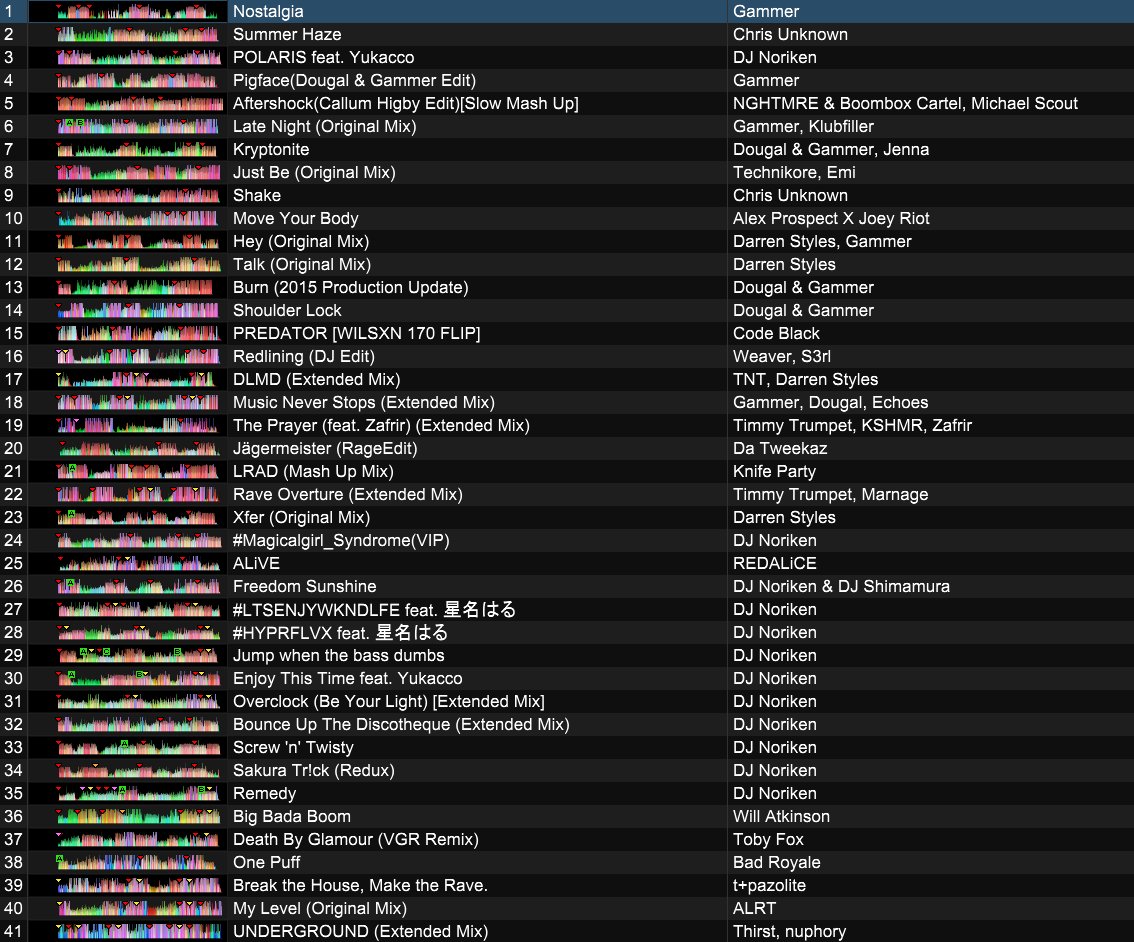This screenshot has width=1134, height=942.
Task: Select Just Be (Original Mix)
Action: click(314, 173)
